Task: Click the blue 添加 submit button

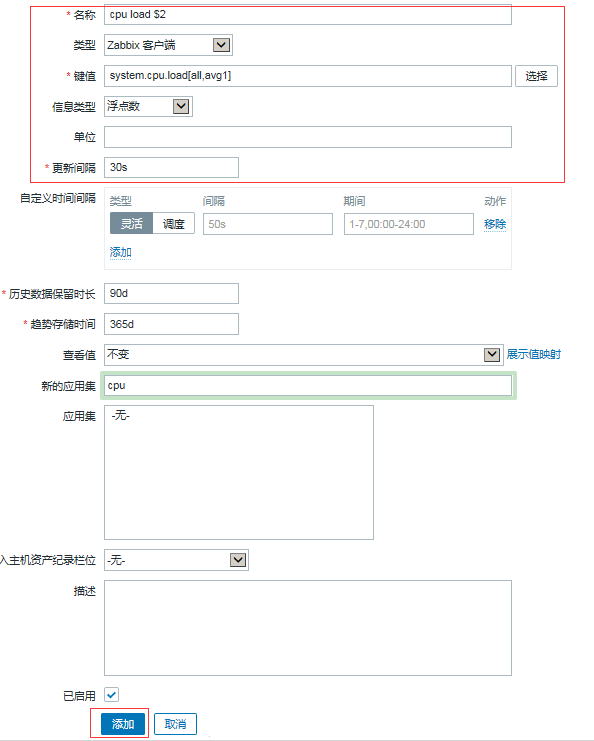Action: point(123,724)
